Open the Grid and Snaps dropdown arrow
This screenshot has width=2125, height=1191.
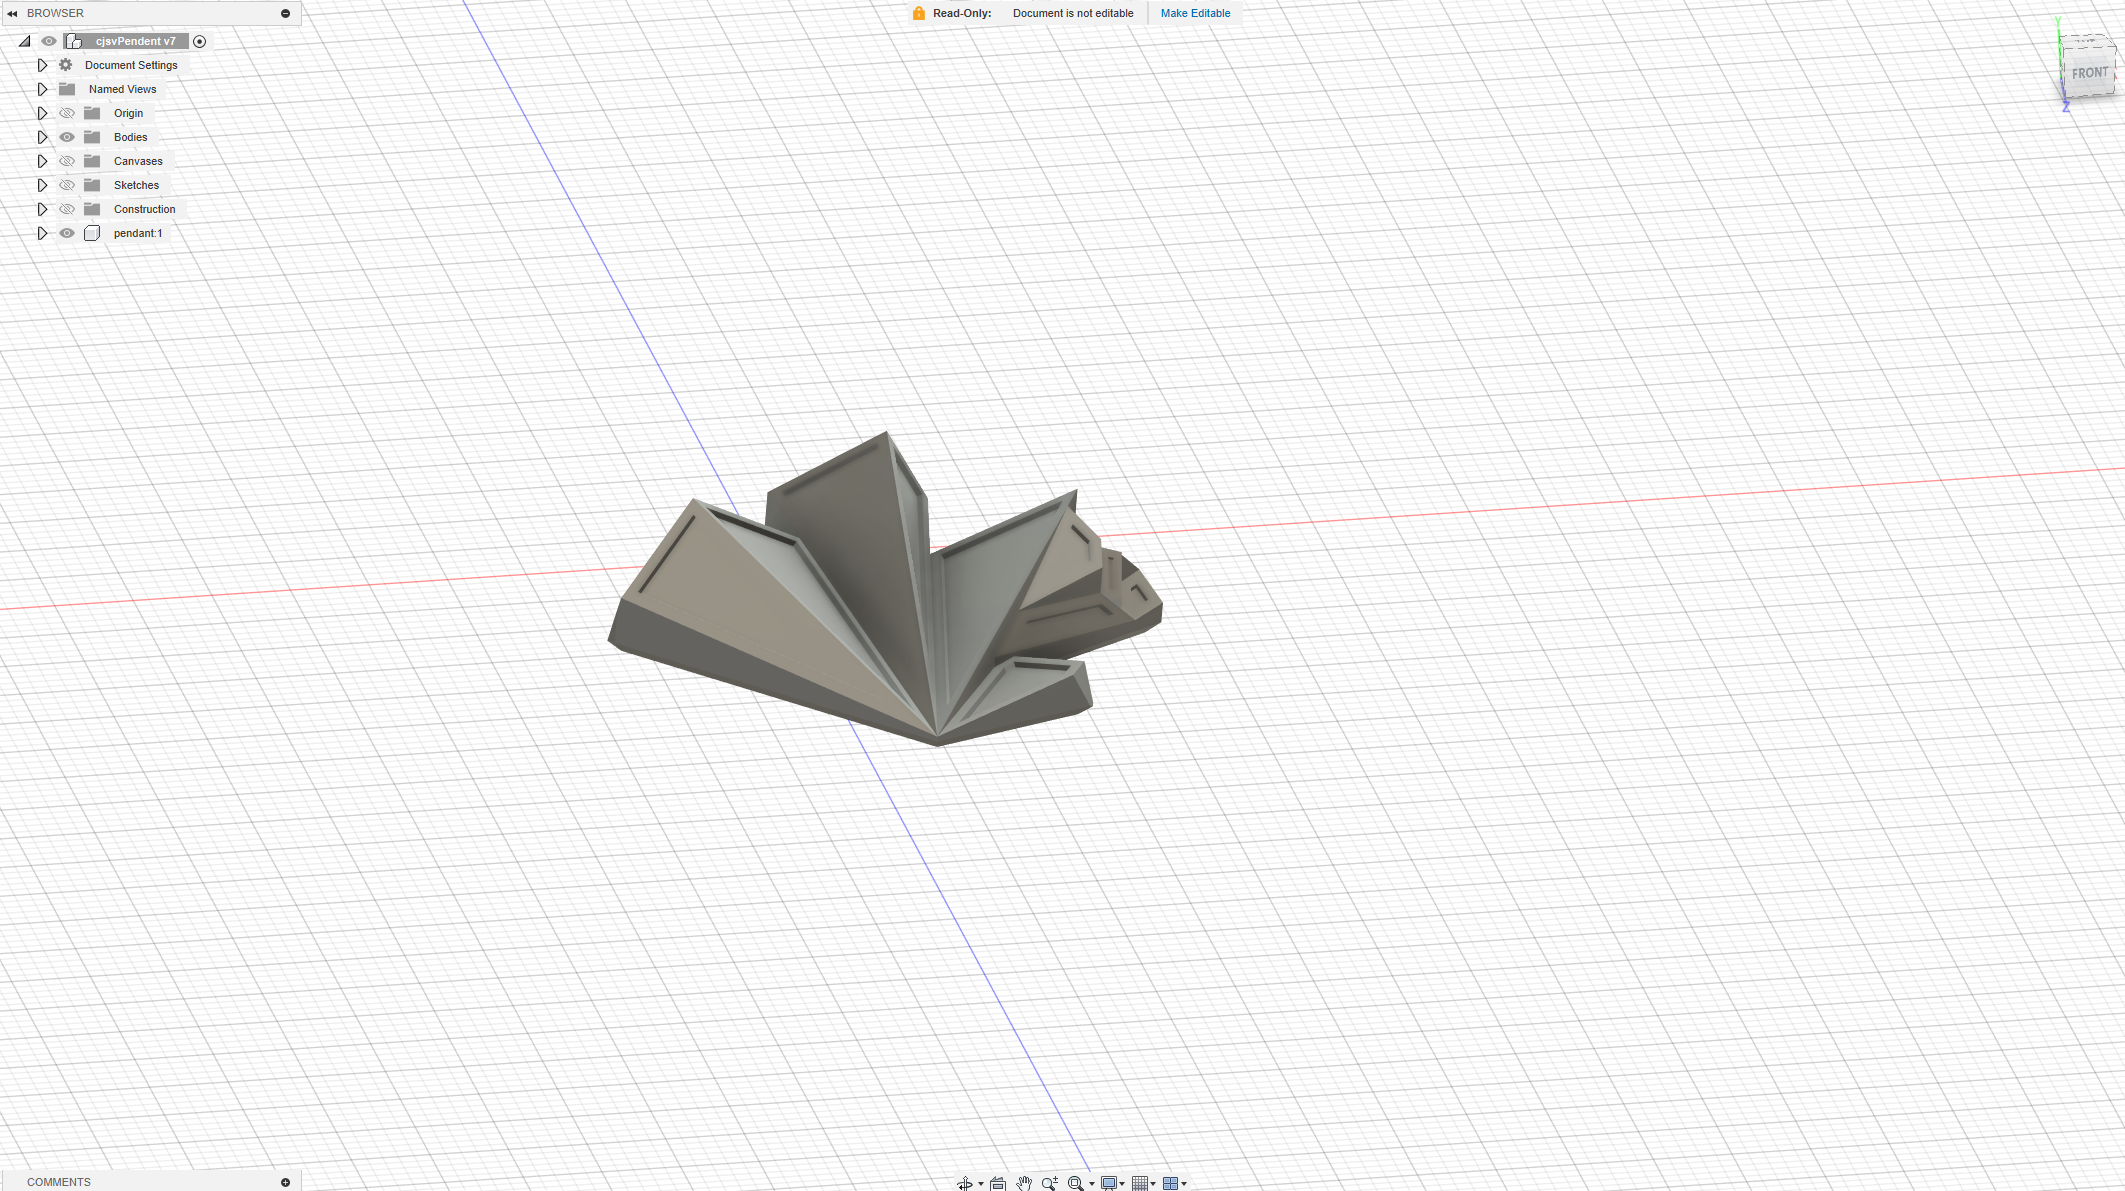(1153, 1184)
